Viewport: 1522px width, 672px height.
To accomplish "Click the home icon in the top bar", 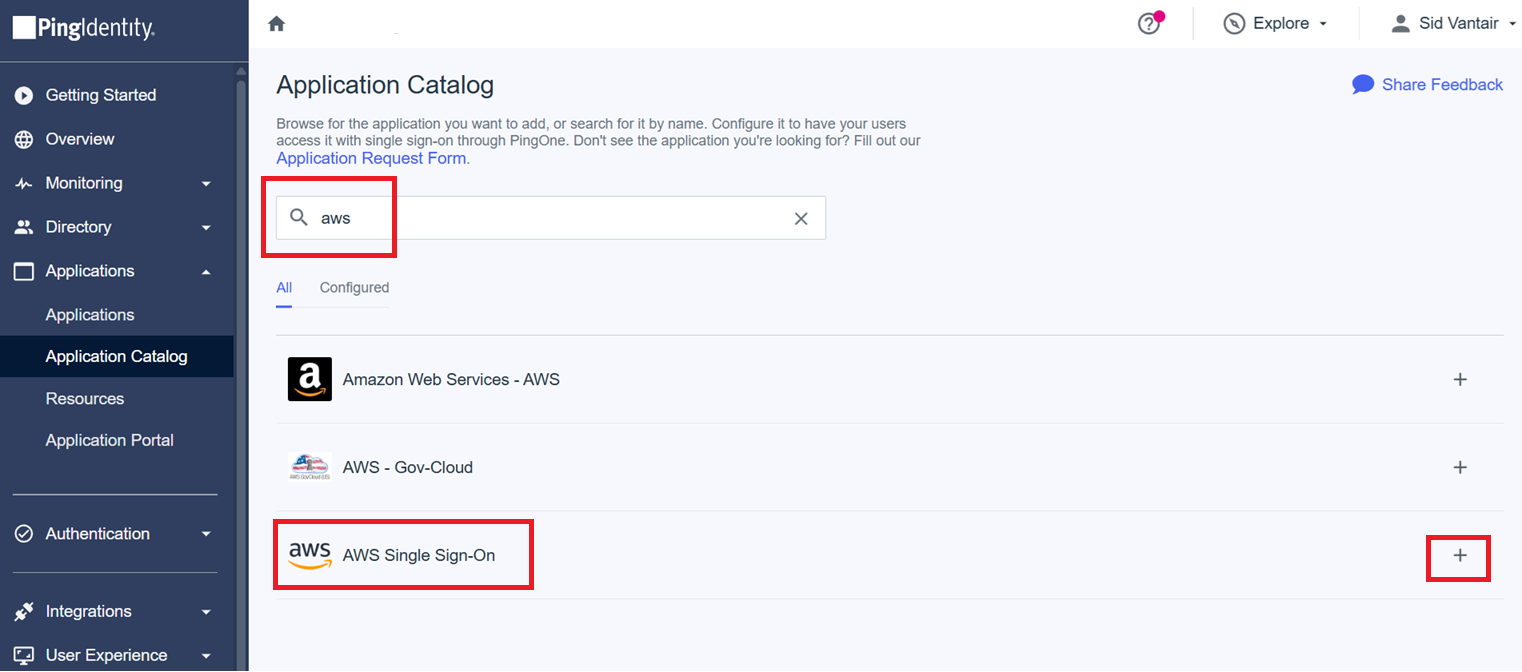I will pos(277,22).
